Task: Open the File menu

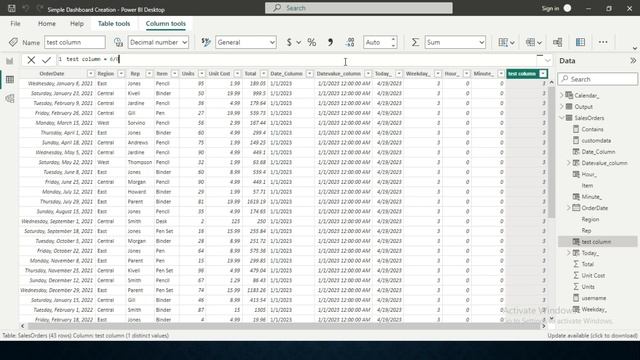Action: pos(16,24)
